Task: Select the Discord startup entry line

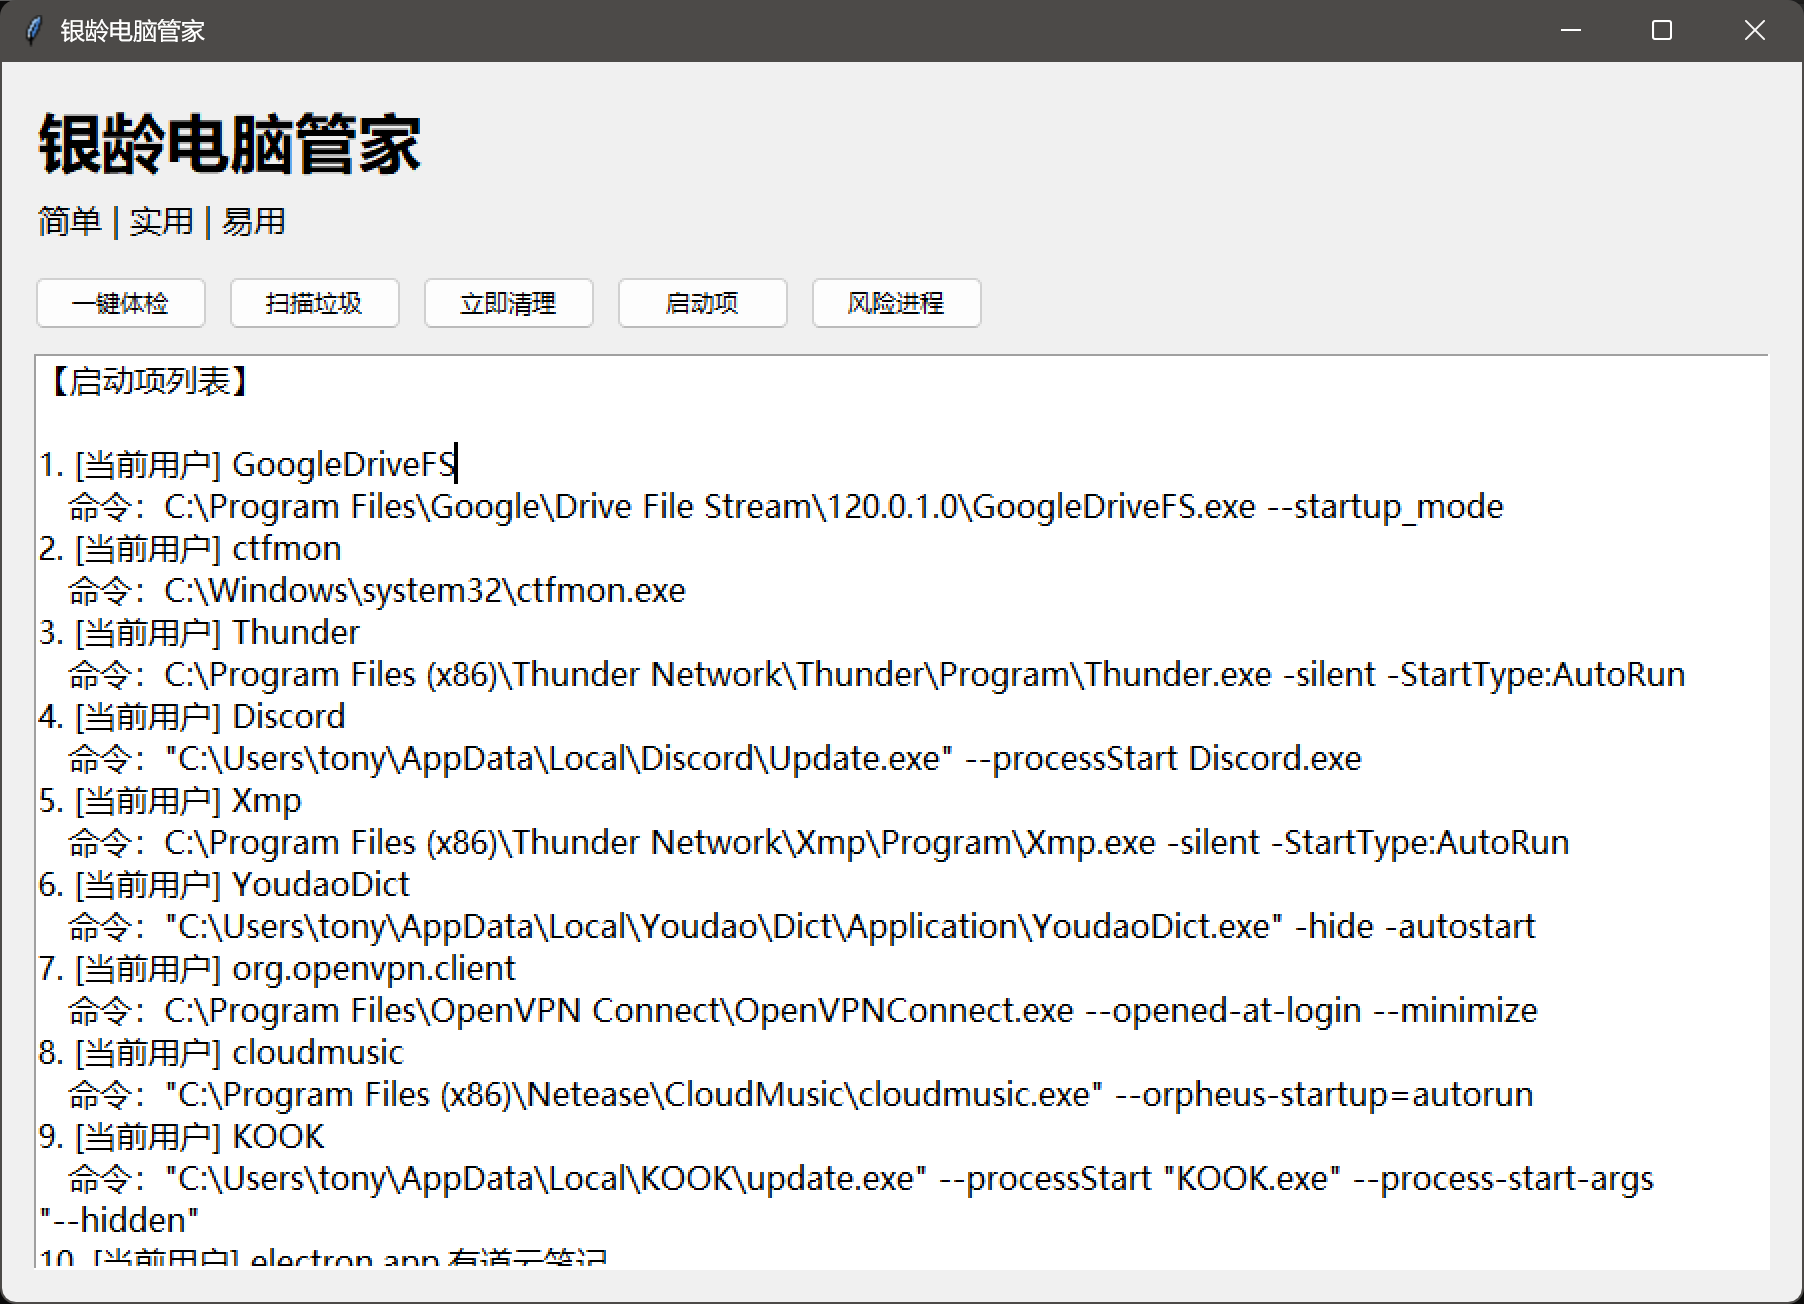Action: 192,717
